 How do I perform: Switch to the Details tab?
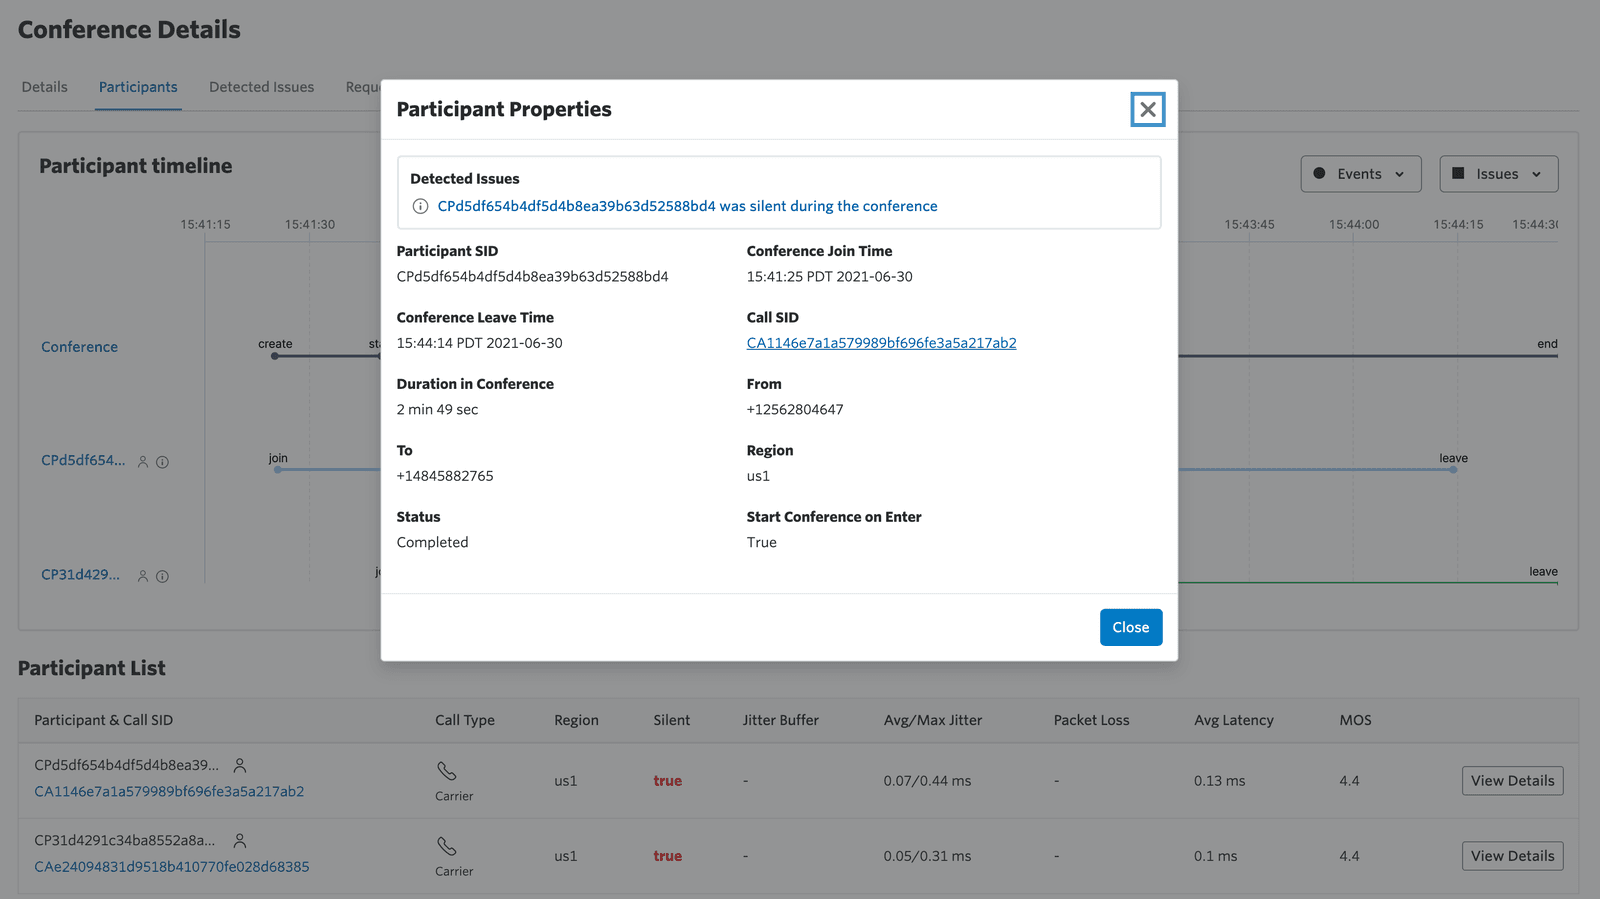(45, 87)
